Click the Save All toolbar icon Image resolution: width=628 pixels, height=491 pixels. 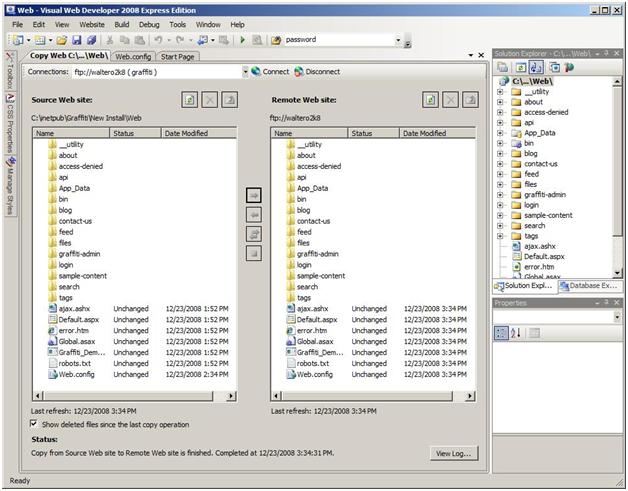[91, 40]
